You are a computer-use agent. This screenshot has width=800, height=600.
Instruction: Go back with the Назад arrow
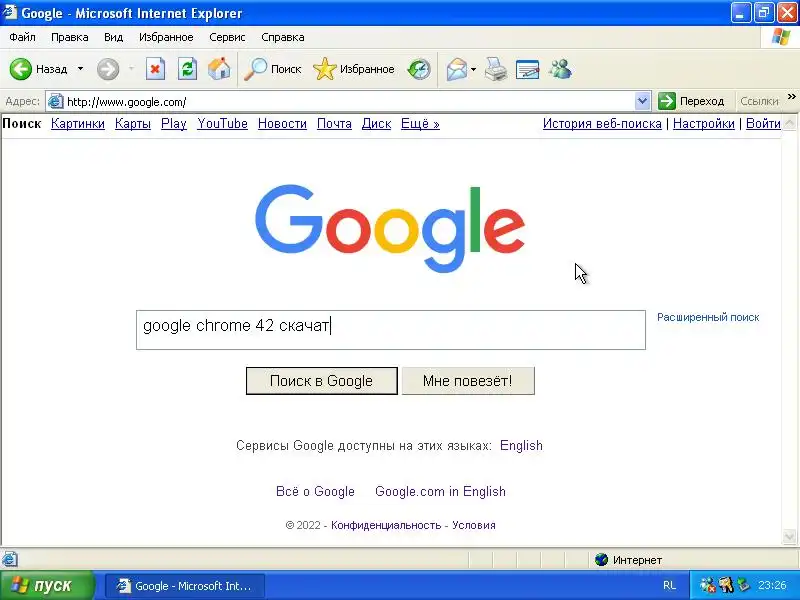[x=39, y=69]
